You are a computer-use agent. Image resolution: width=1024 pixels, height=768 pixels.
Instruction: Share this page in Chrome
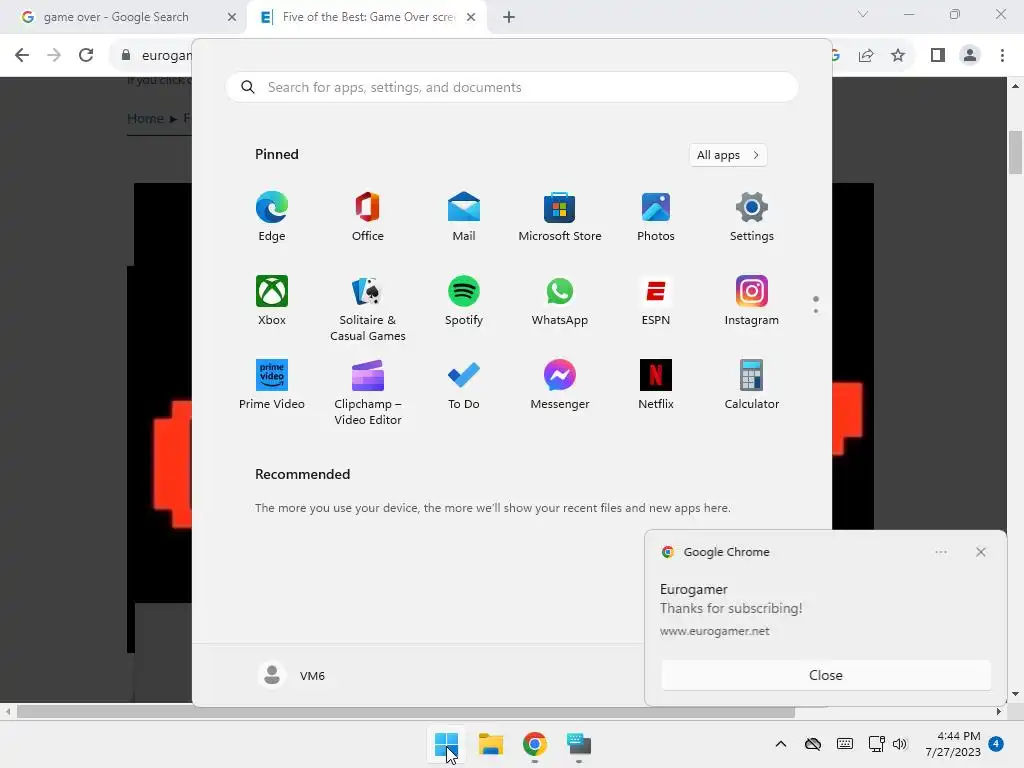tap(866, 56)
